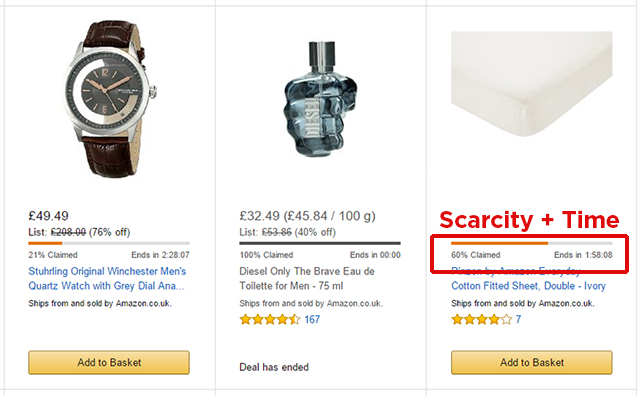Image resolution: width=640 pixels, height=396 pixels.
Task: Click the Ends in 2:28:07 timer
Action: coord(160,255)
